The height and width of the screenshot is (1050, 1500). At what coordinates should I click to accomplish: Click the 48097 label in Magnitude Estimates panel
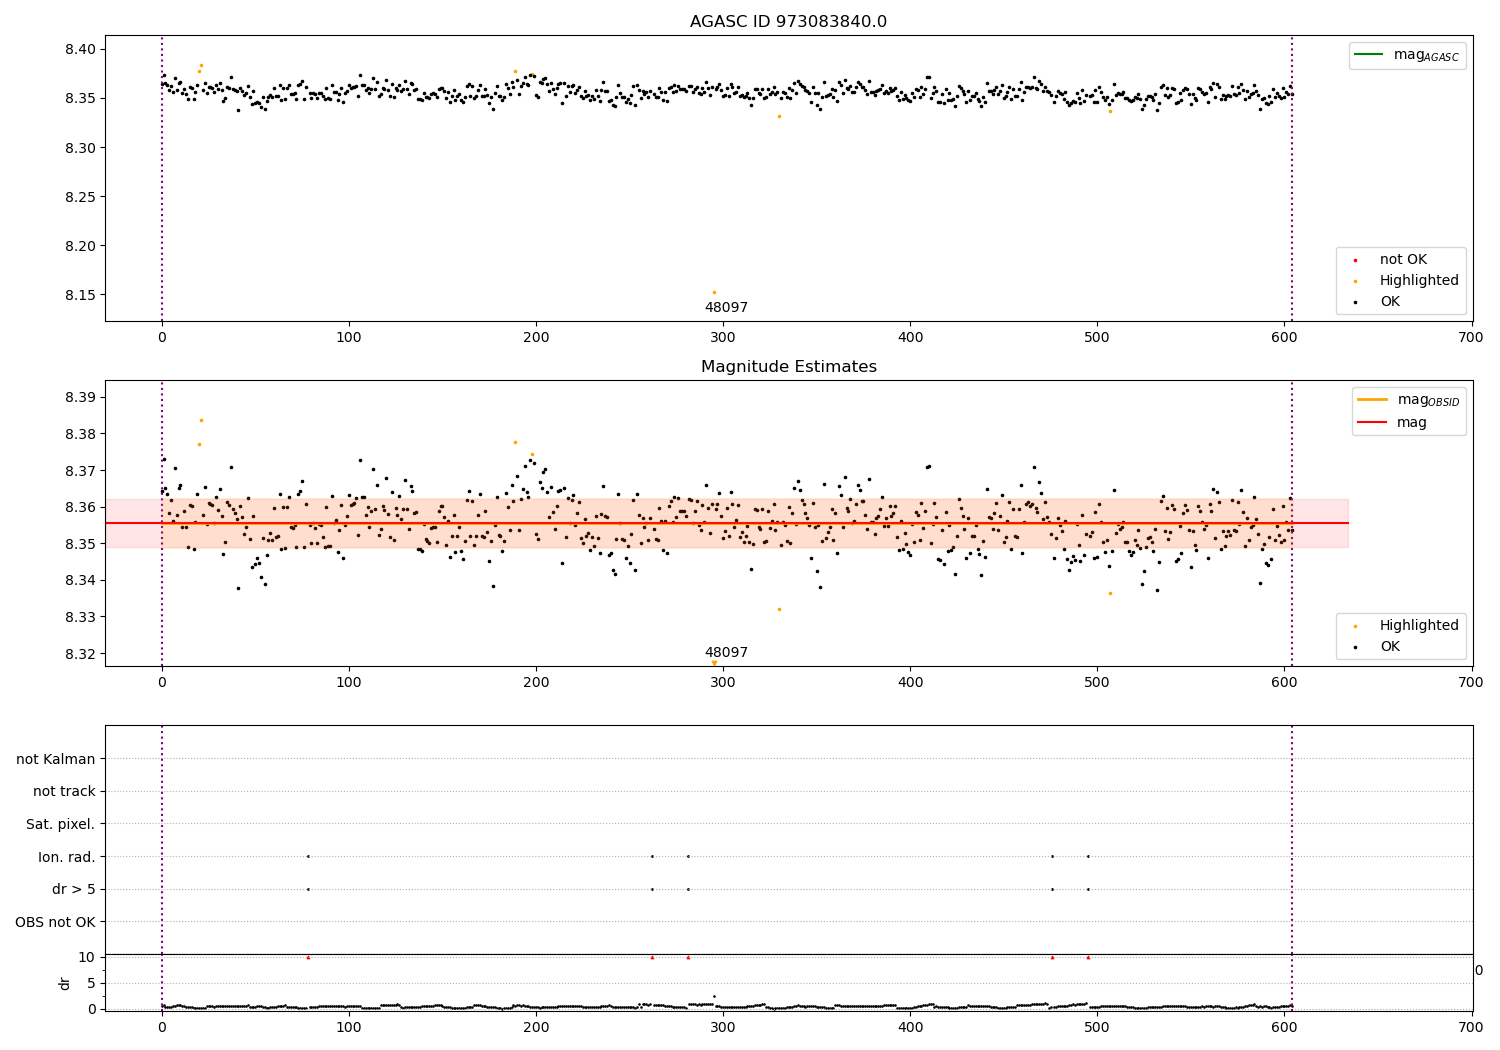[x=726, y=653]
